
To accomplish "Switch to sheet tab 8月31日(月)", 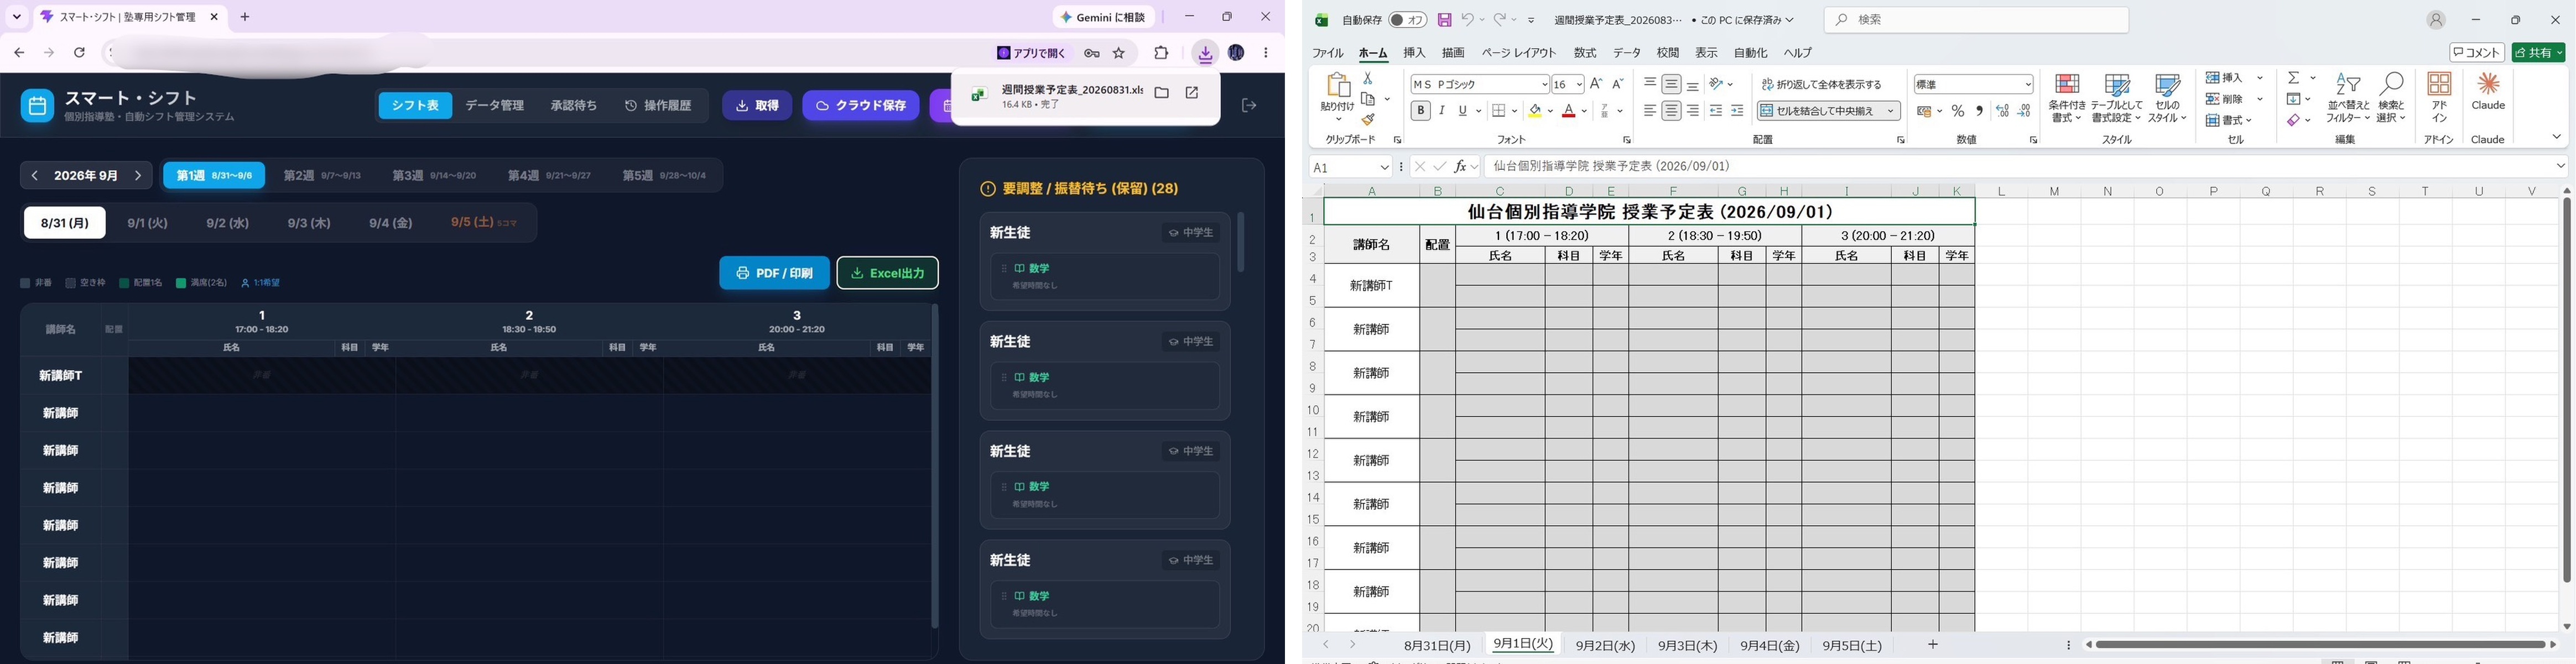I will click(1437, 646).
